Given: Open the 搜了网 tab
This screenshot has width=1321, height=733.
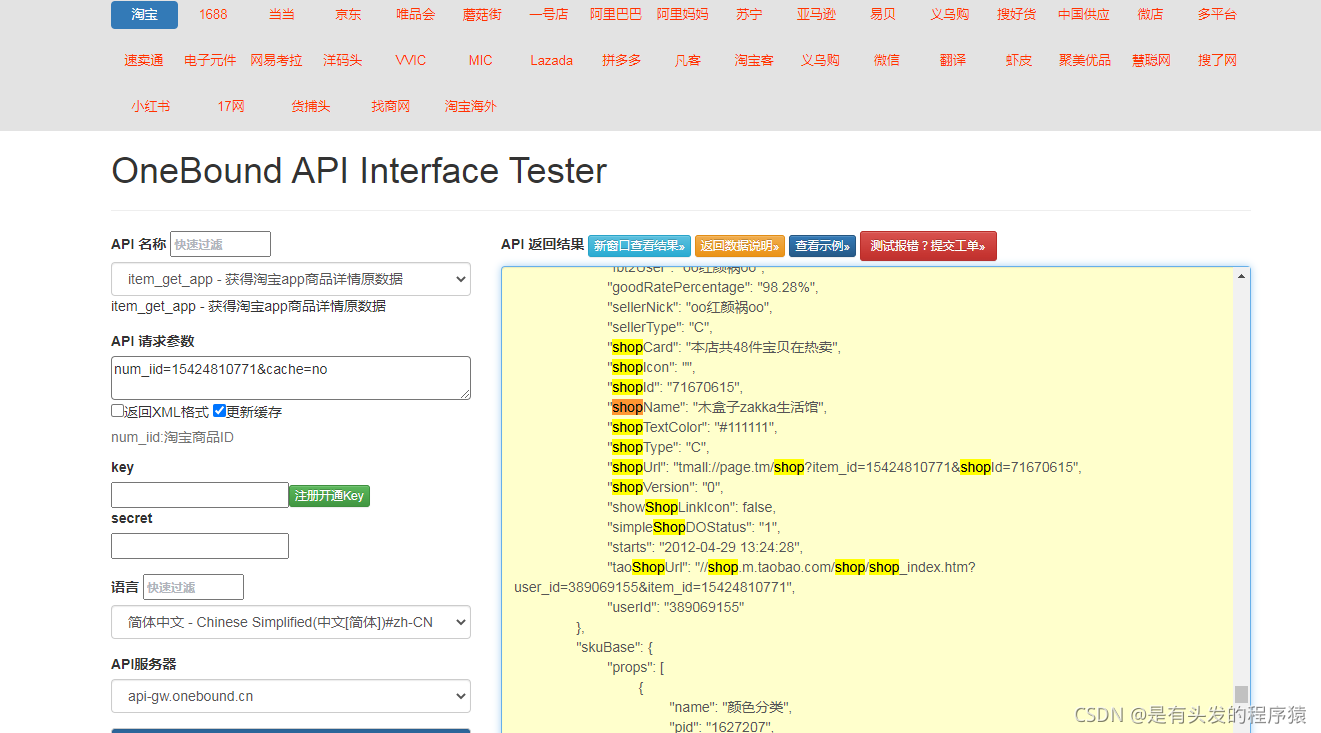Looking at the screenshot, I should [x=1218, y=60].
